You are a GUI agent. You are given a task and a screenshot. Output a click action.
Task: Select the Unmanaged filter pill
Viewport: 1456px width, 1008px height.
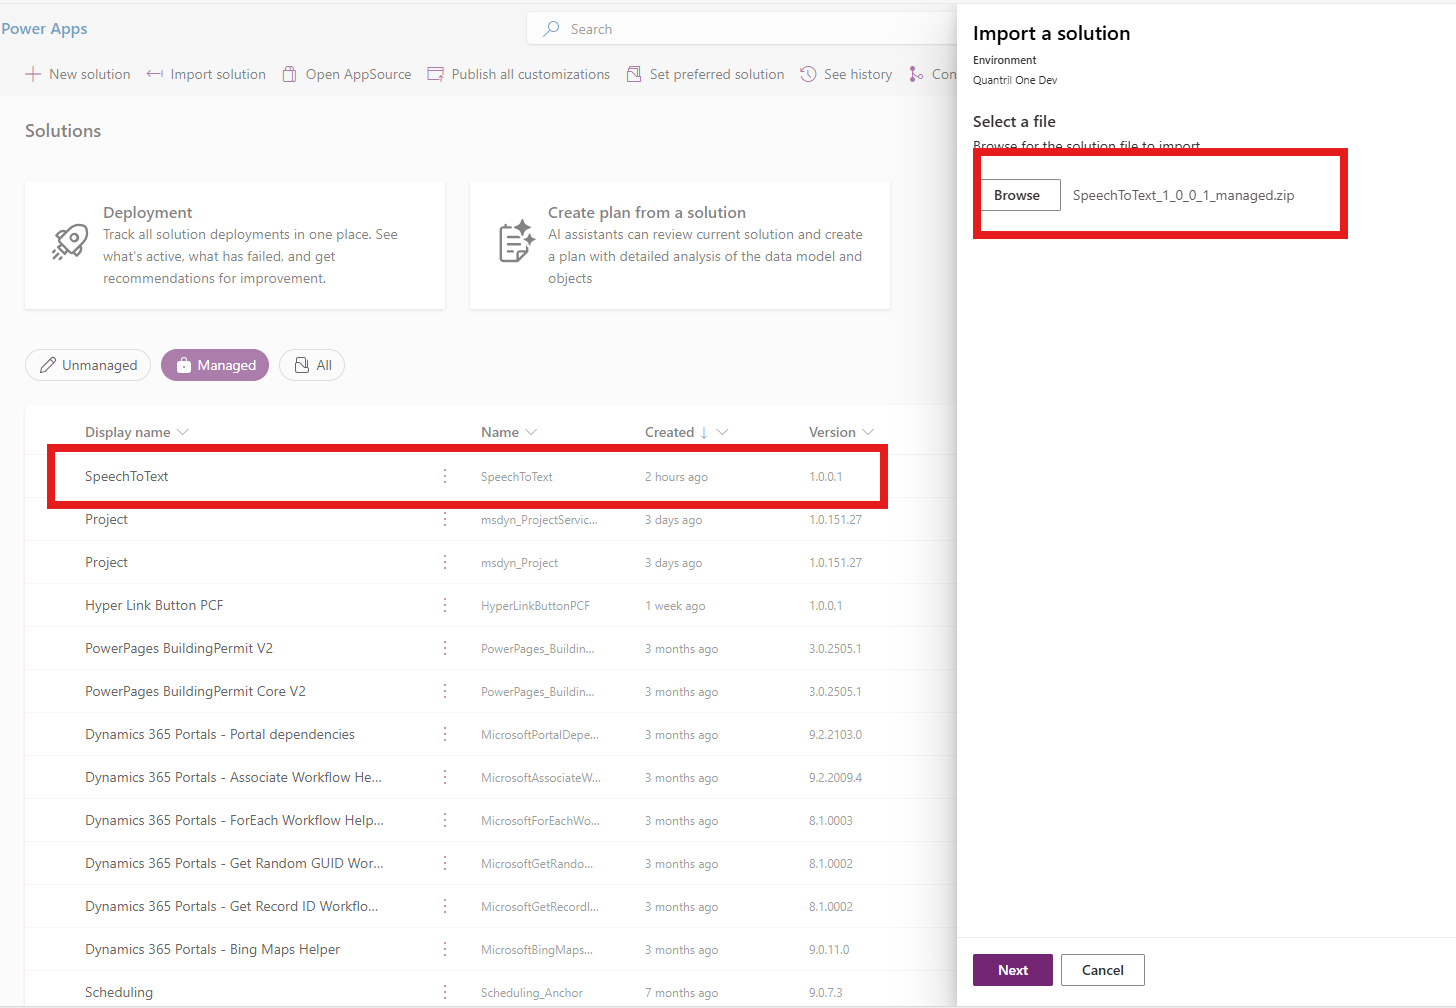(88, 365)
